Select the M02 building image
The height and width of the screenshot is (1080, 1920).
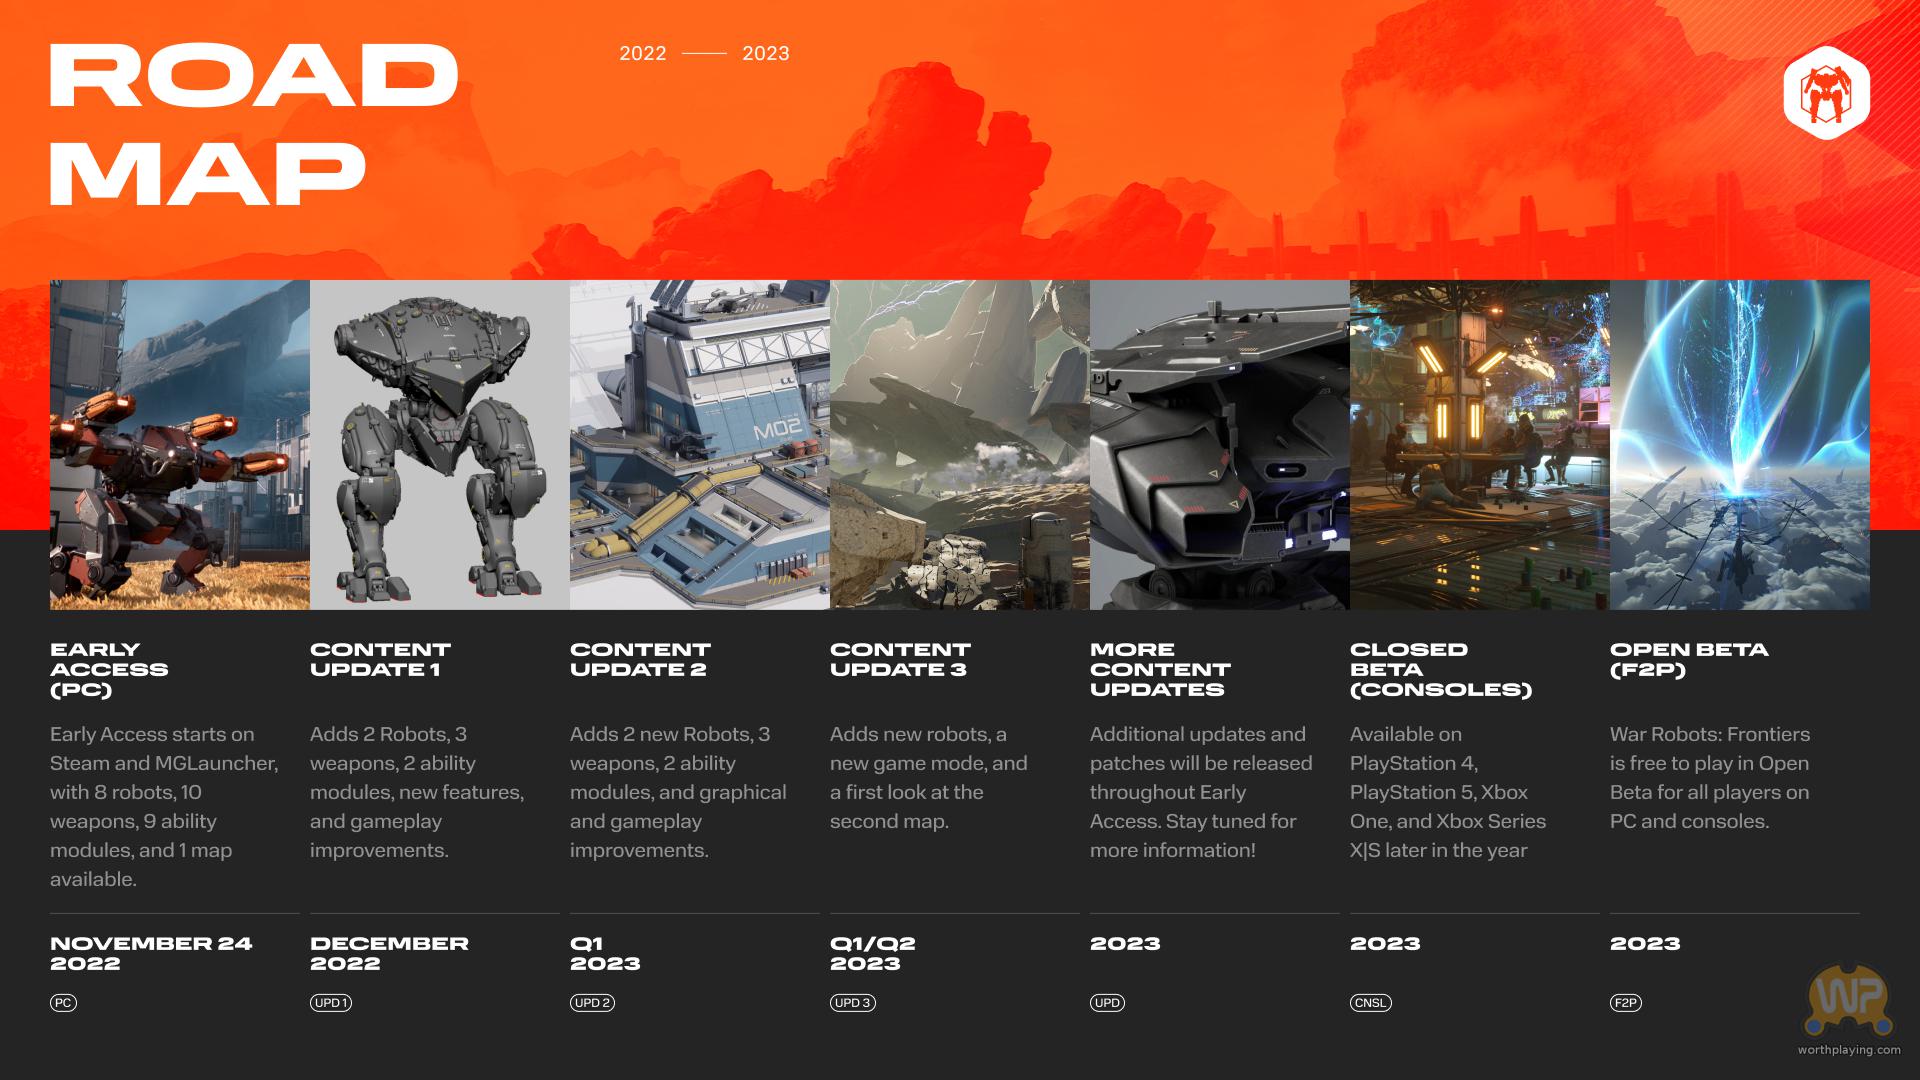700,445
